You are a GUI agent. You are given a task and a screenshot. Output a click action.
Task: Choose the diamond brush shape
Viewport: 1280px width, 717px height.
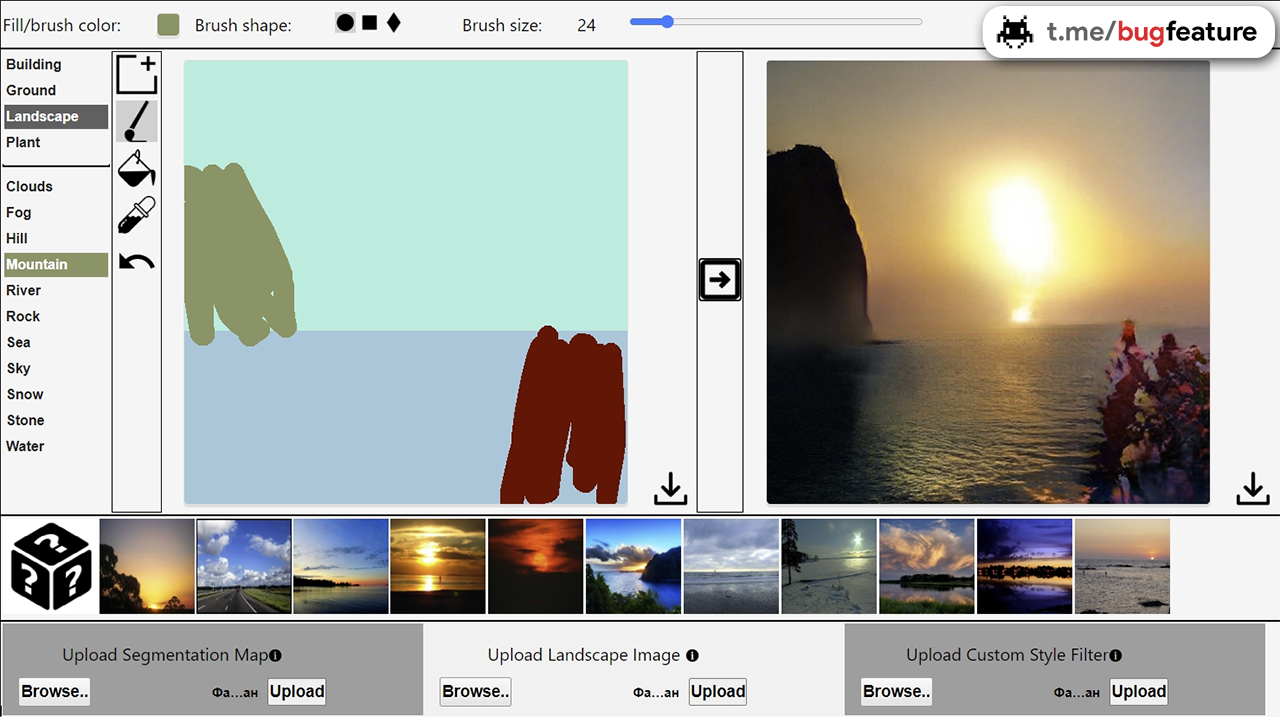coord(393,22)
